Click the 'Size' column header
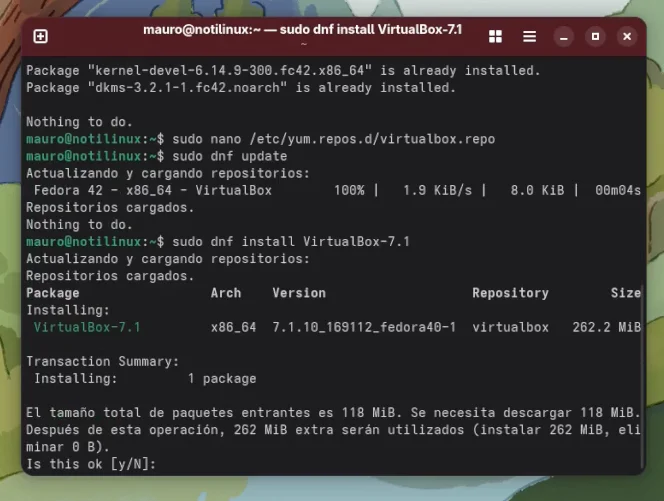 coord(625,293)
